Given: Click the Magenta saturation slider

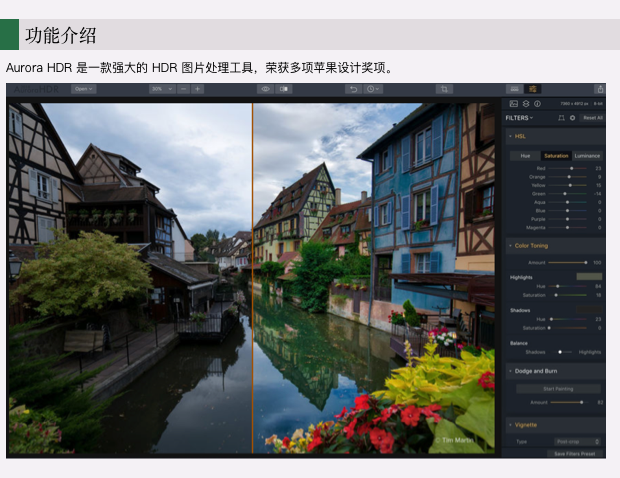Looking at the screenshot, I should 567,228.
